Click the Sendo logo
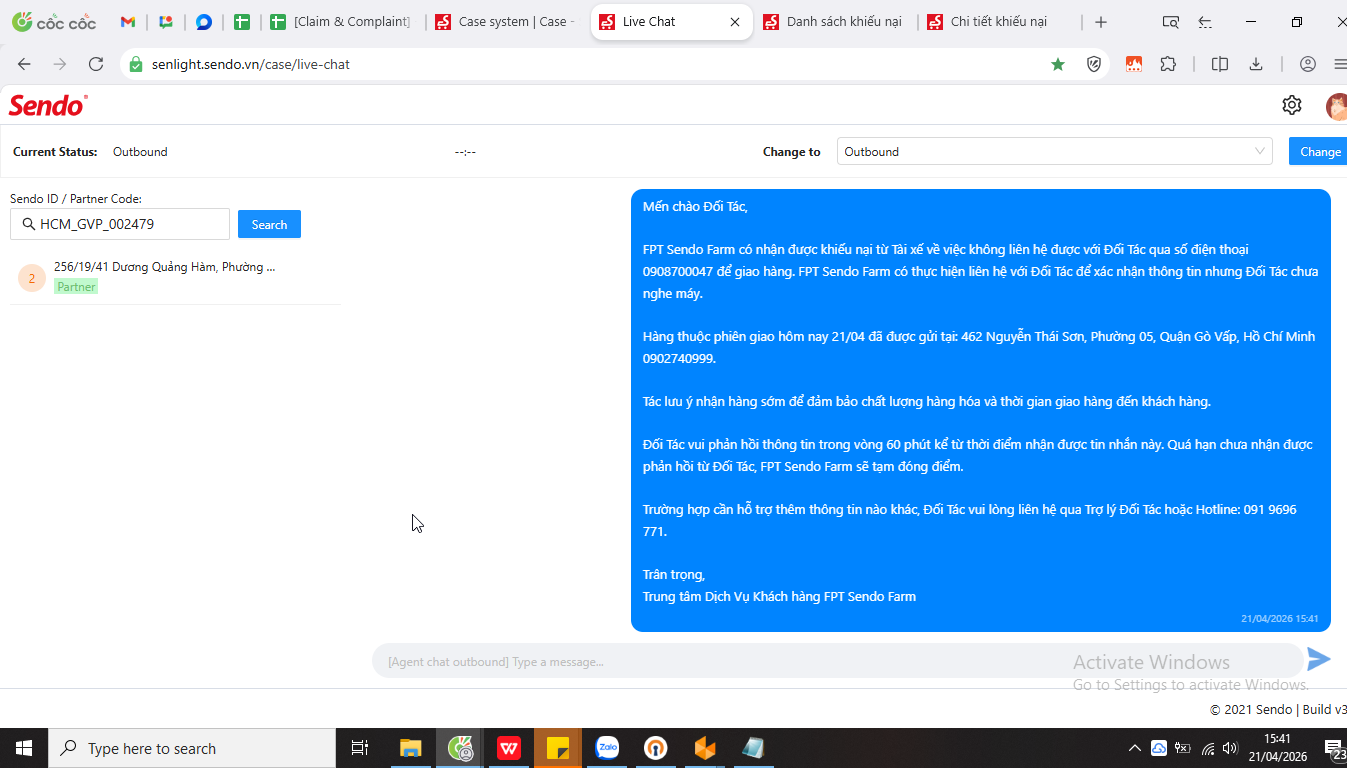Screen dimensions: 1347x768 pyautogui.click(x=48, y=105)
